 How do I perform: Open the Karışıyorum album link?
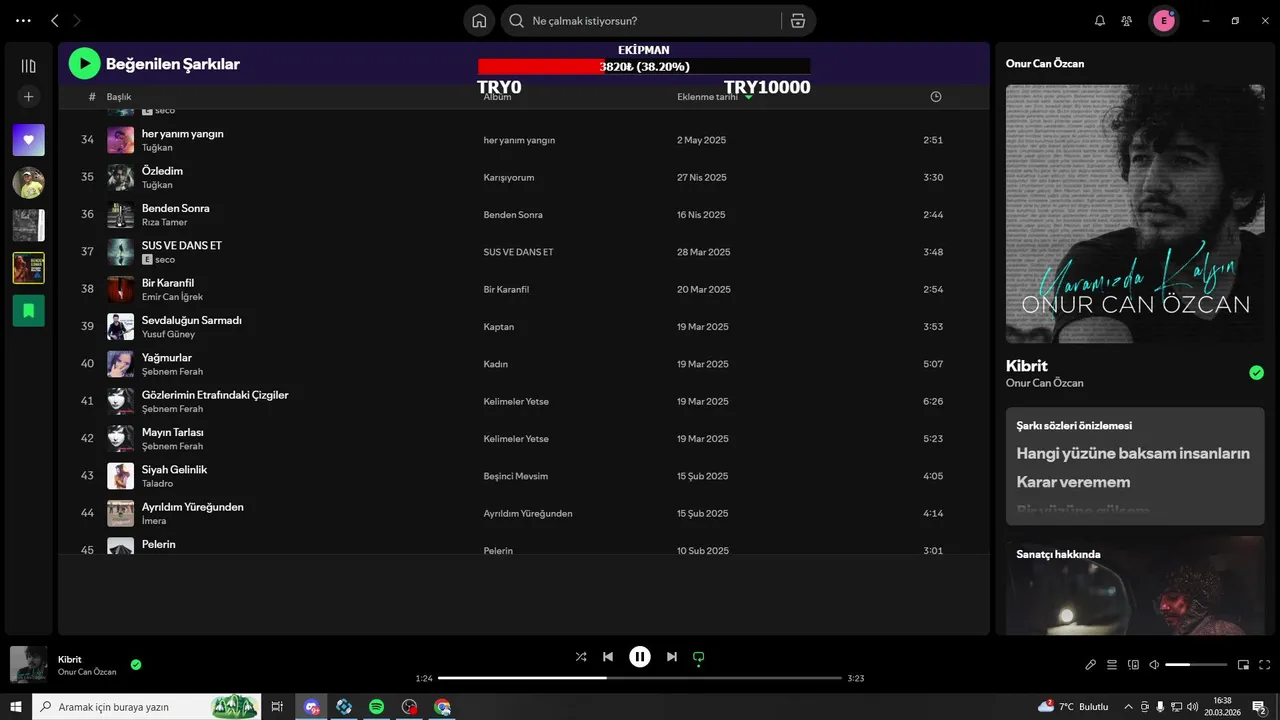click(509, 177)
